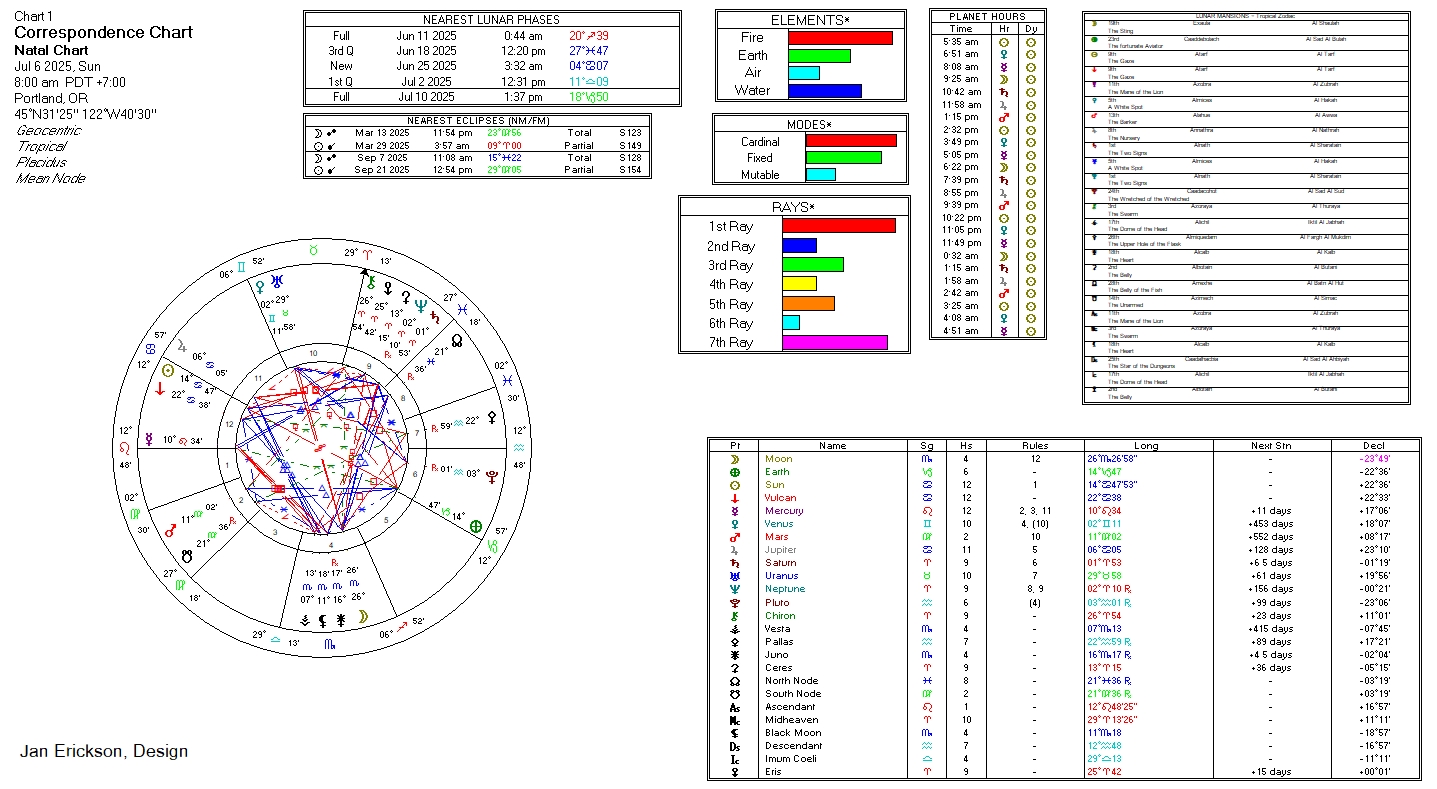Image resolution: width=1437 pixels, height=789 pixels.
Task: Click the Saturn icon in the planet table
Action: click(735, 563)
